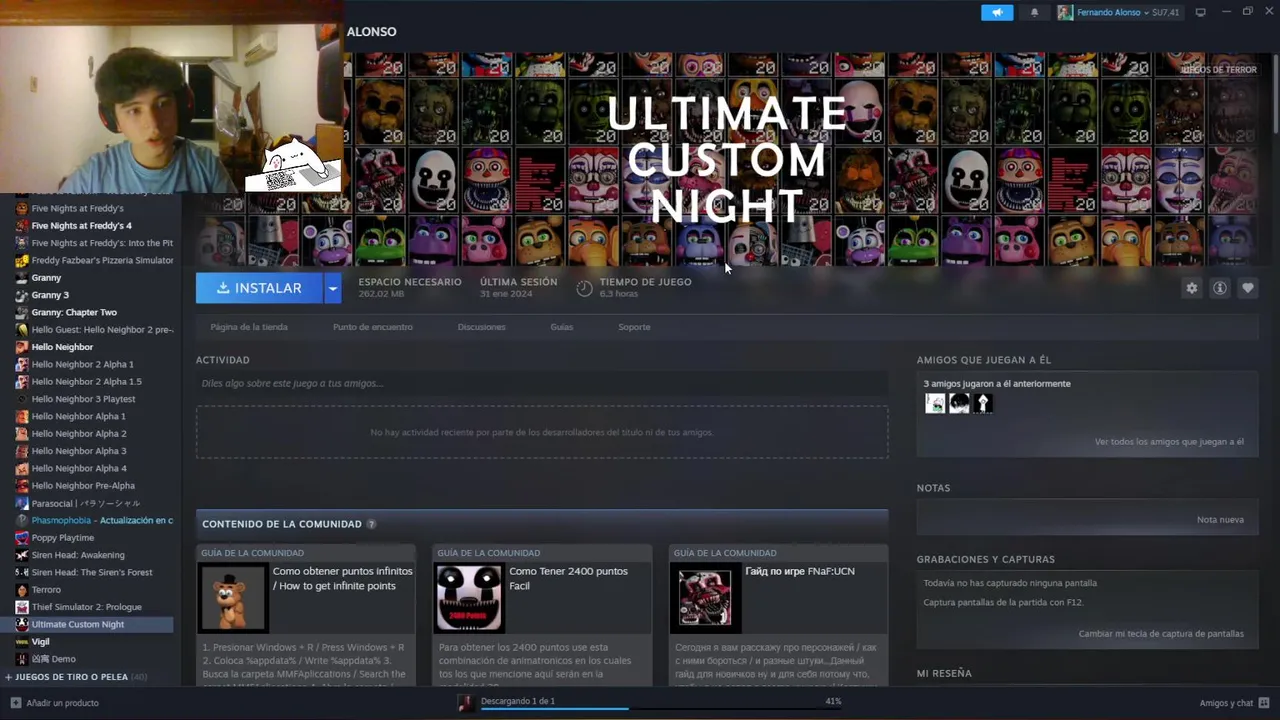Click the third friend avatar
Image resolution: width=1280 pixels, height=720 pixels.
click(x=983, y=403)
